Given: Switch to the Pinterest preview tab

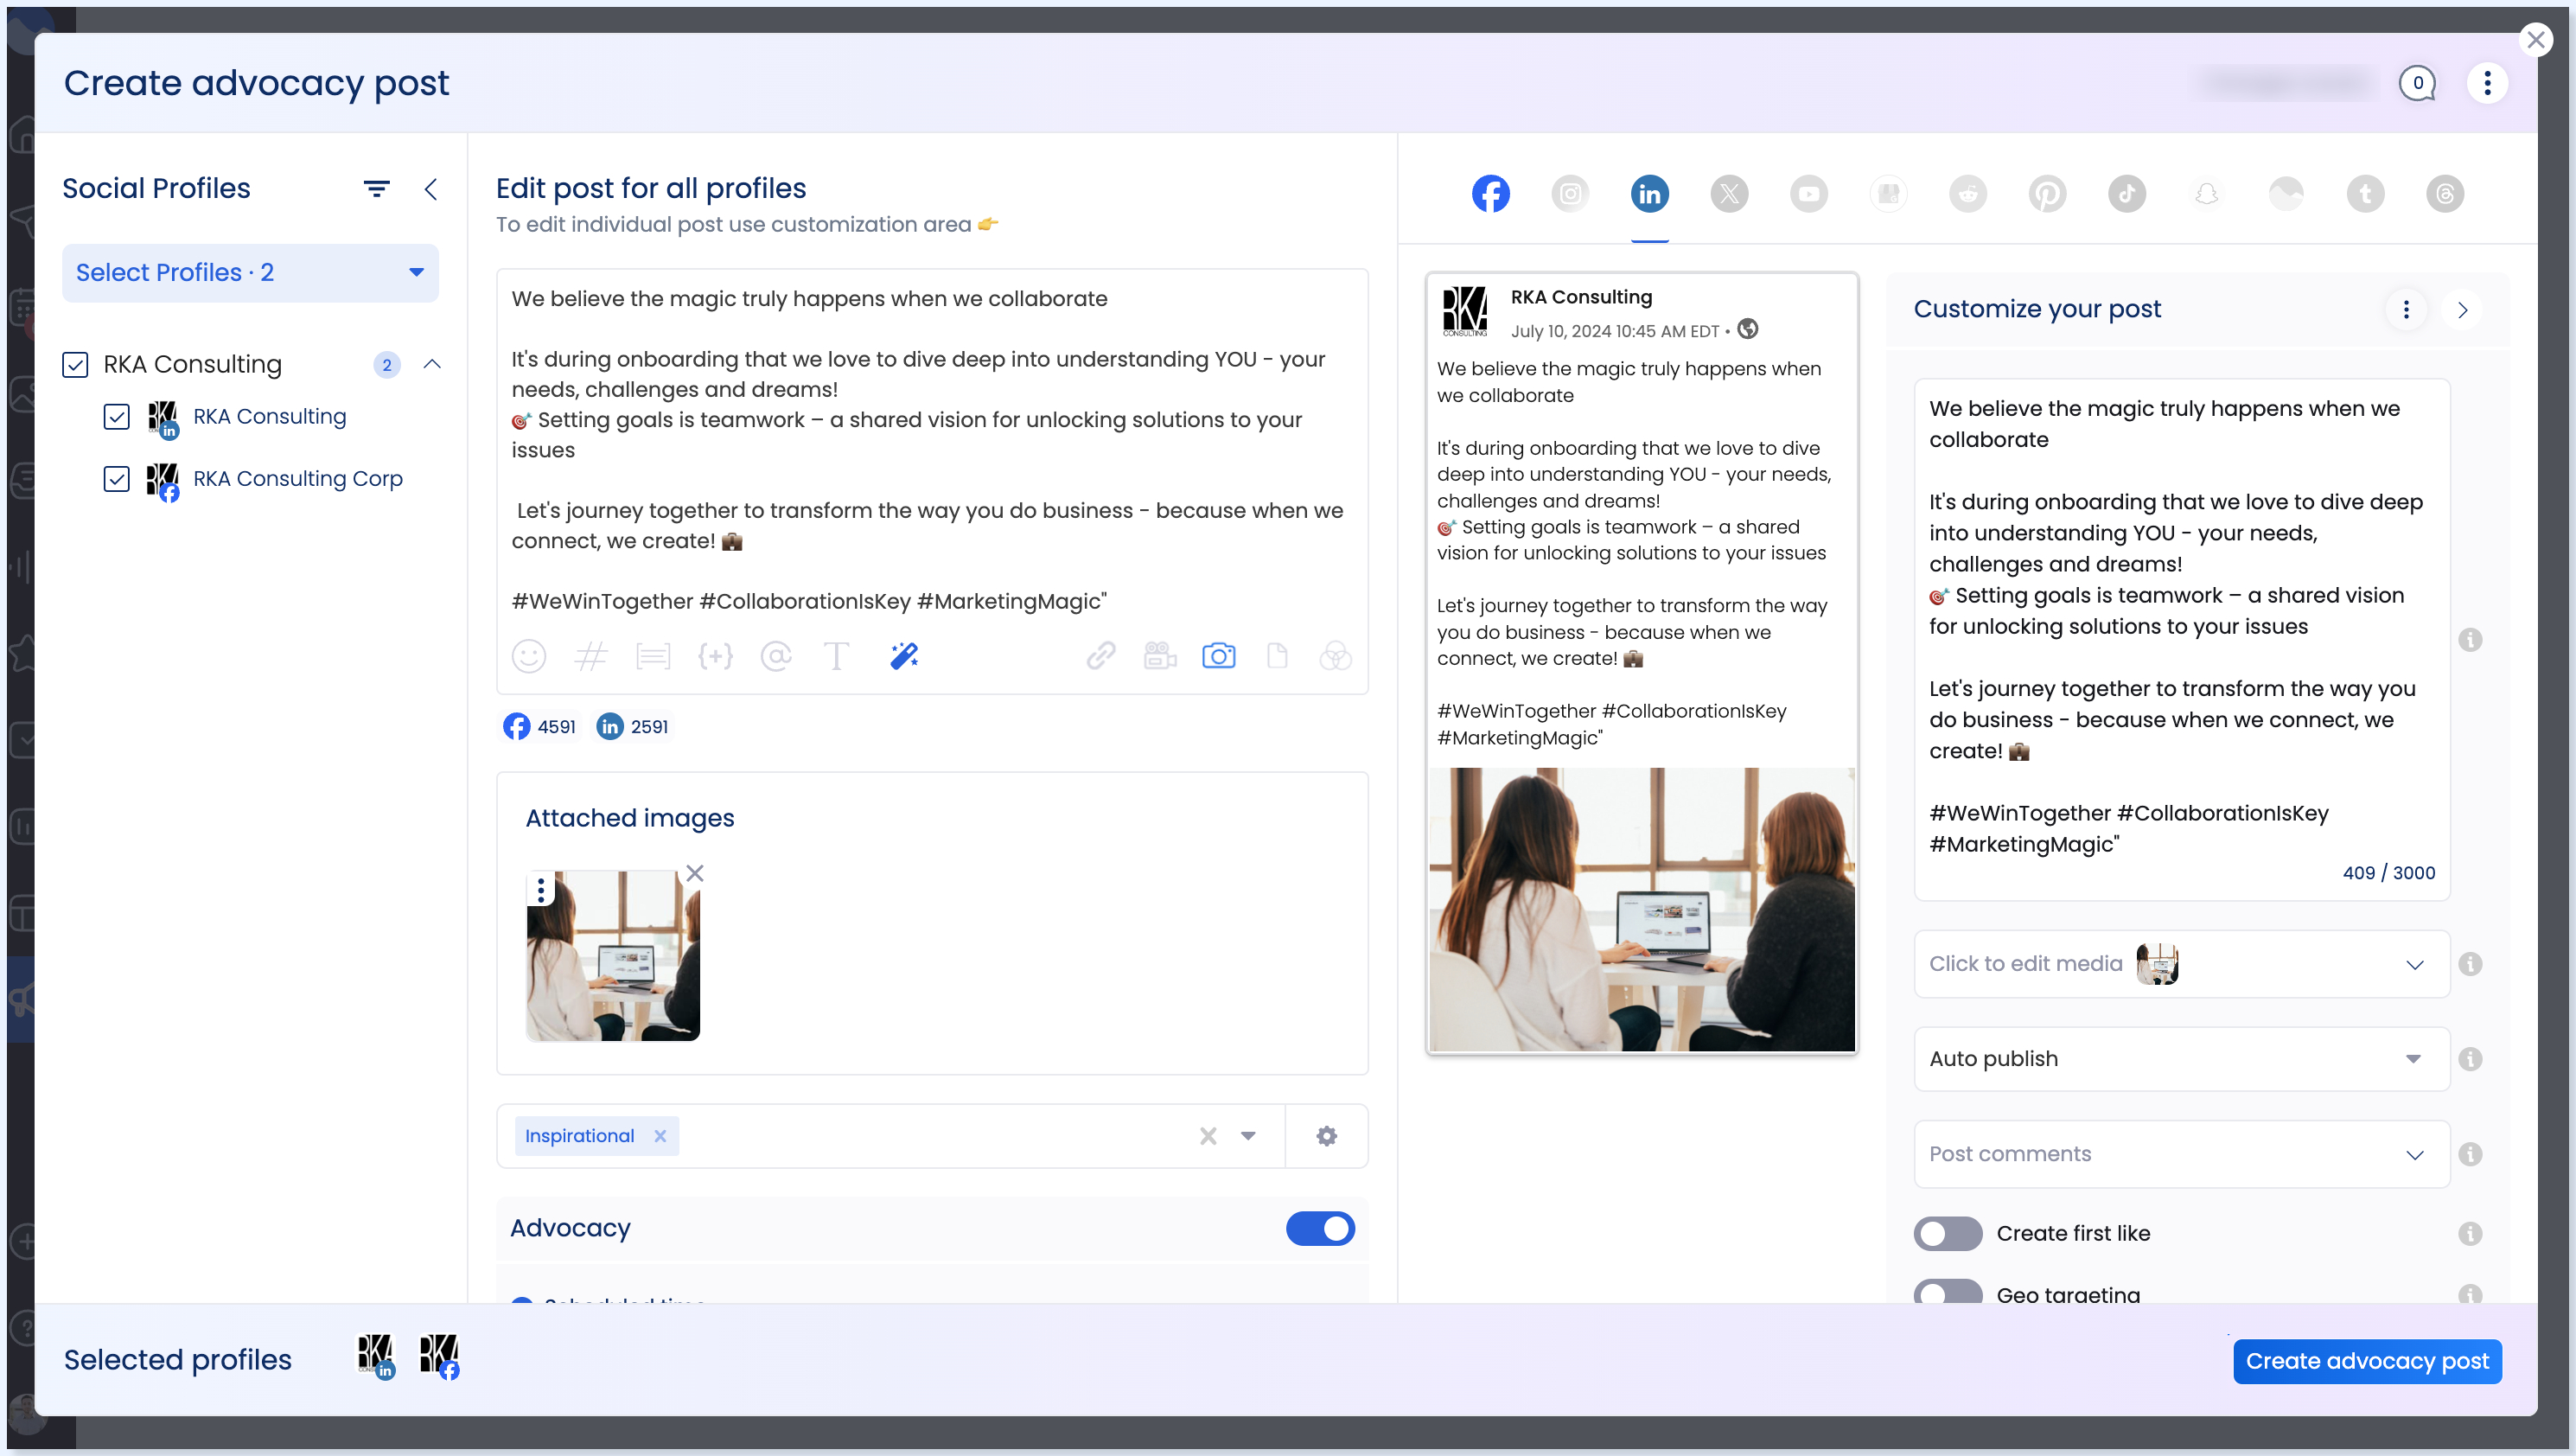Looking at the screenshot, I should point(2047,194).
